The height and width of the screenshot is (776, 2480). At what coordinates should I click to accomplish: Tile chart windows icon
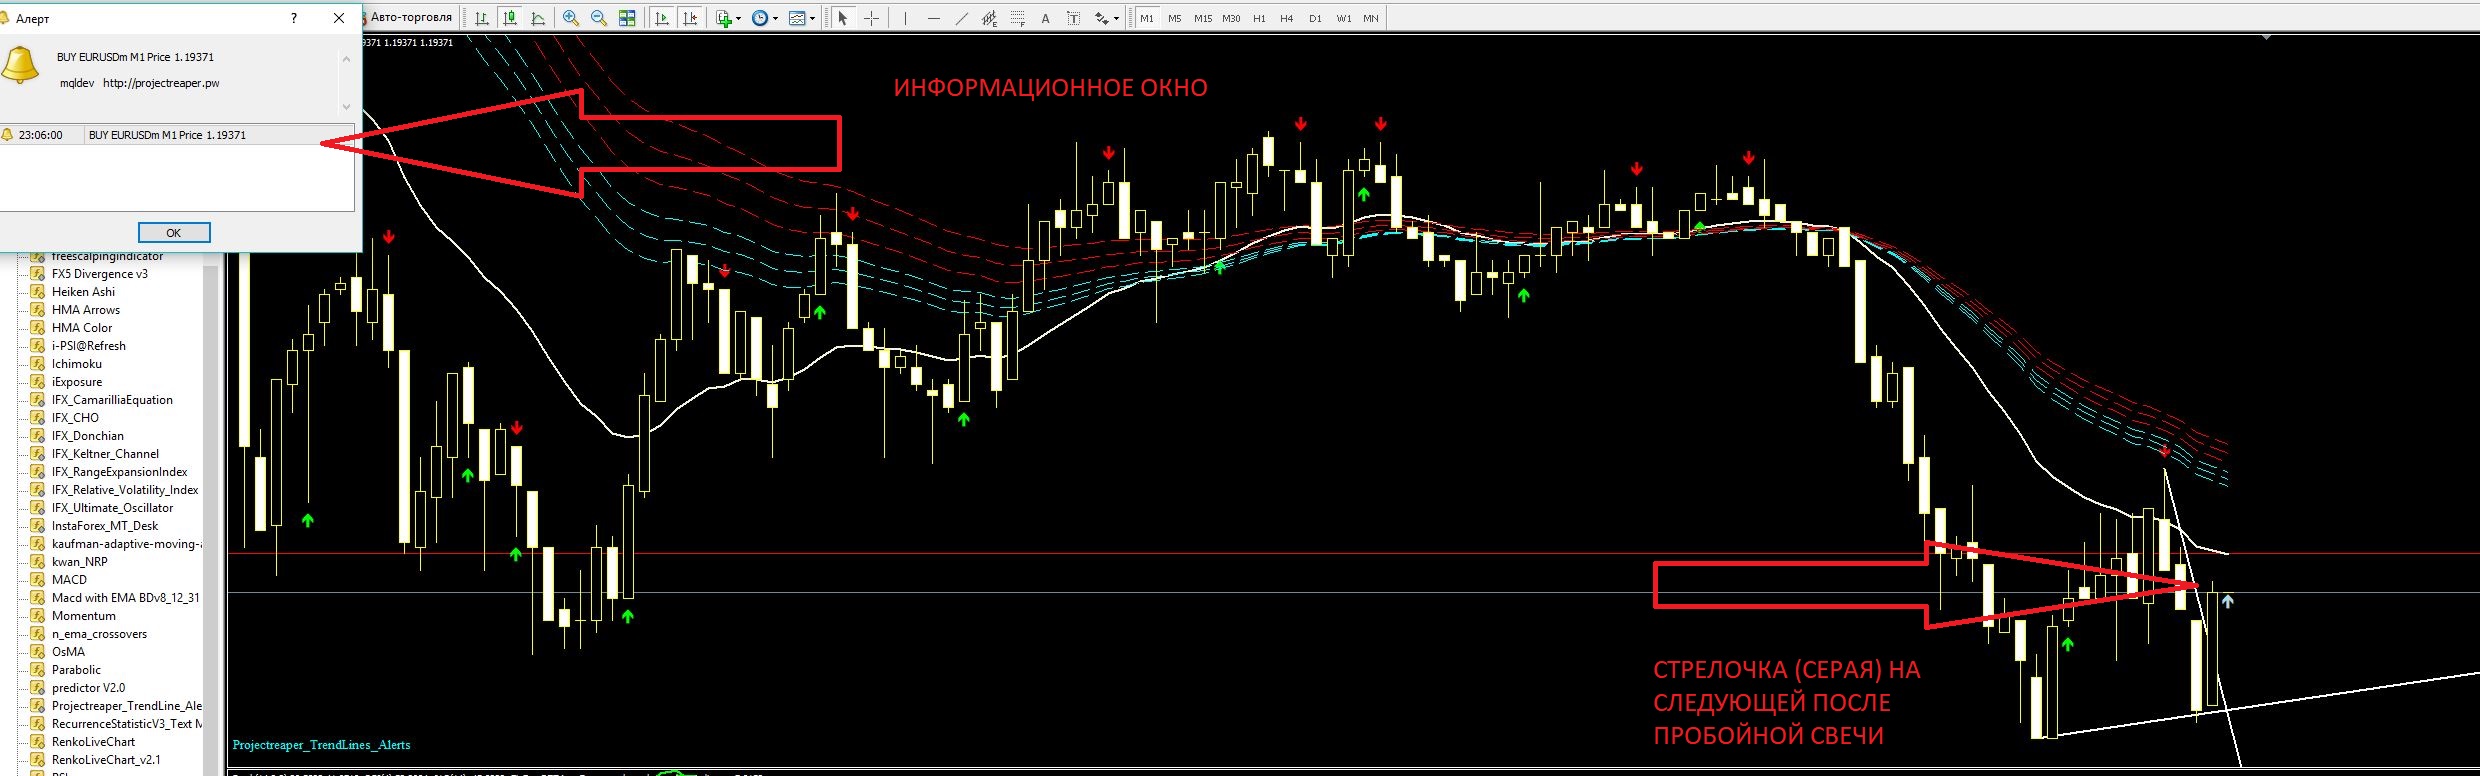(627, 18)
